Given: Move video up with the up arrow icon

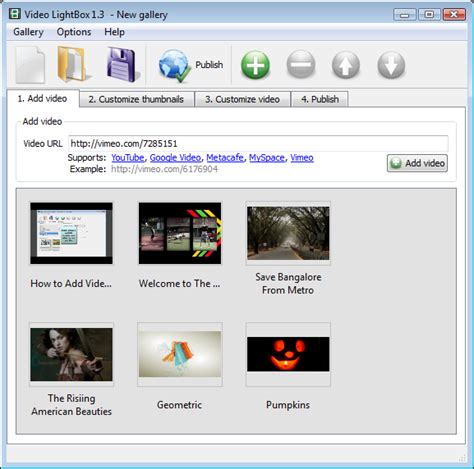Looking at the screenshot, I should coord(346,65).
